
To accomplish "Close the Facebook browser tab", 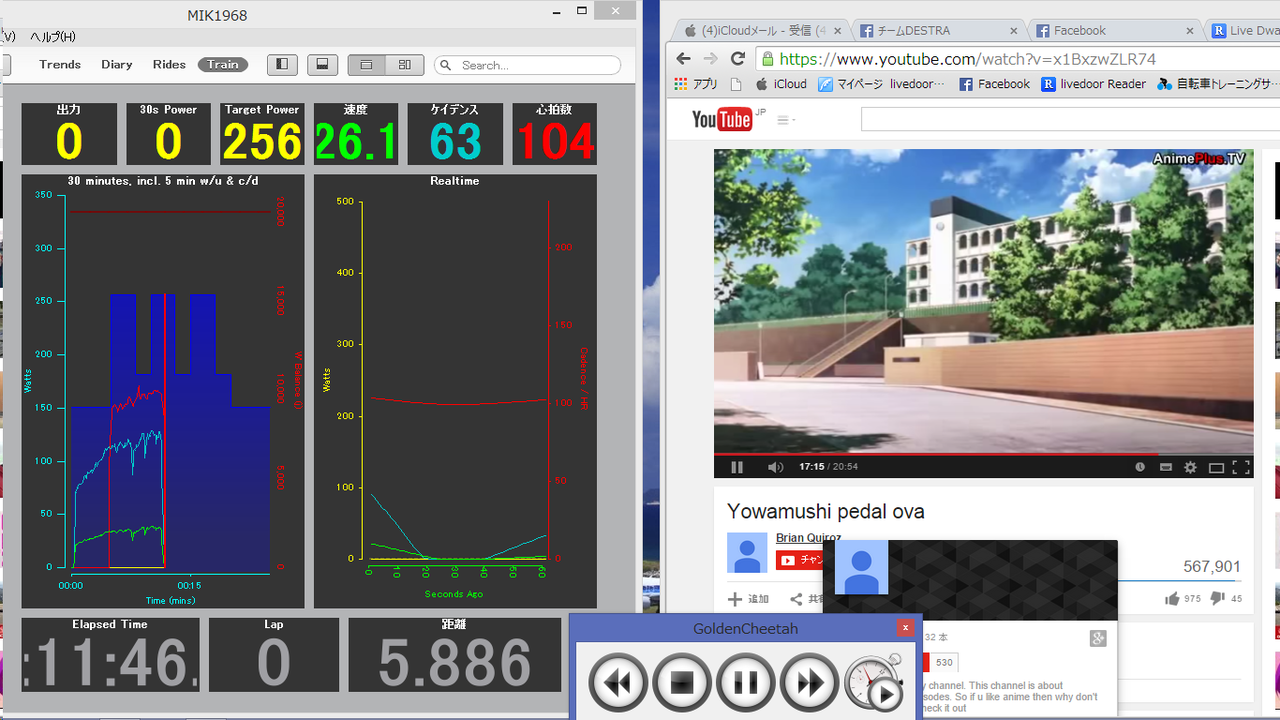I will [1190, 31].
